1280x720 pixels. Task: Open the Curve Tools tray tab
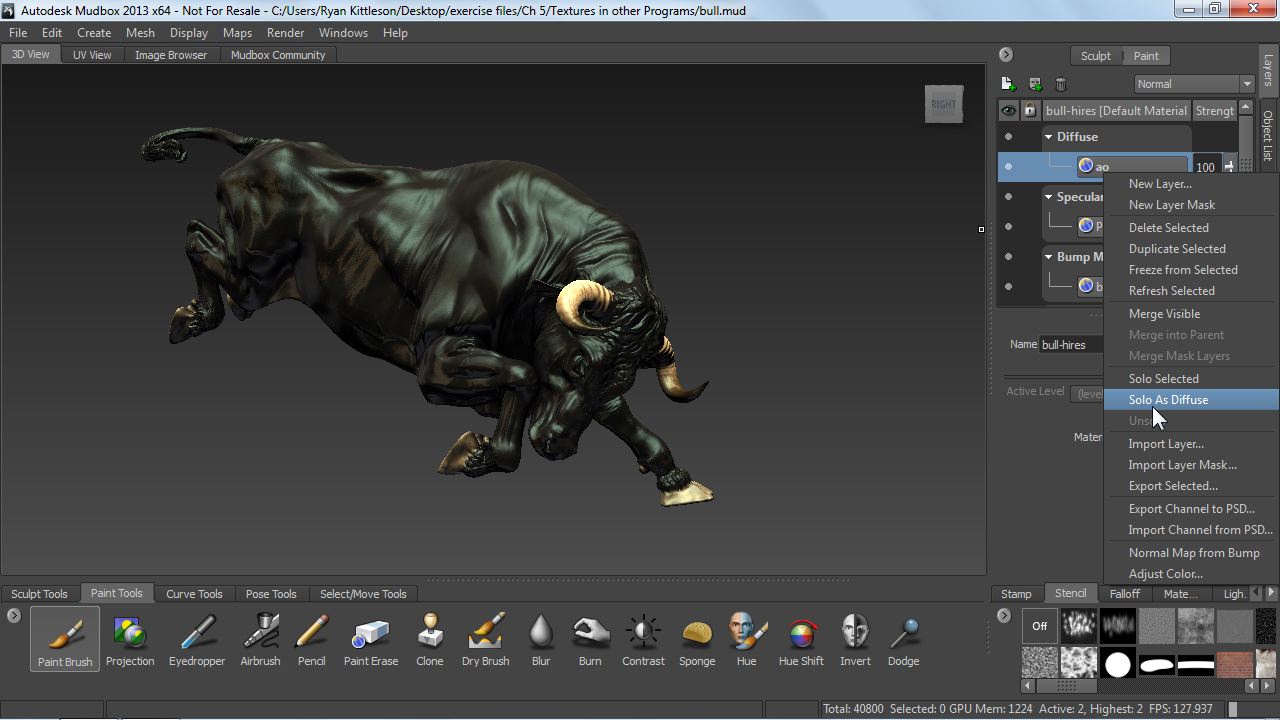194,594
